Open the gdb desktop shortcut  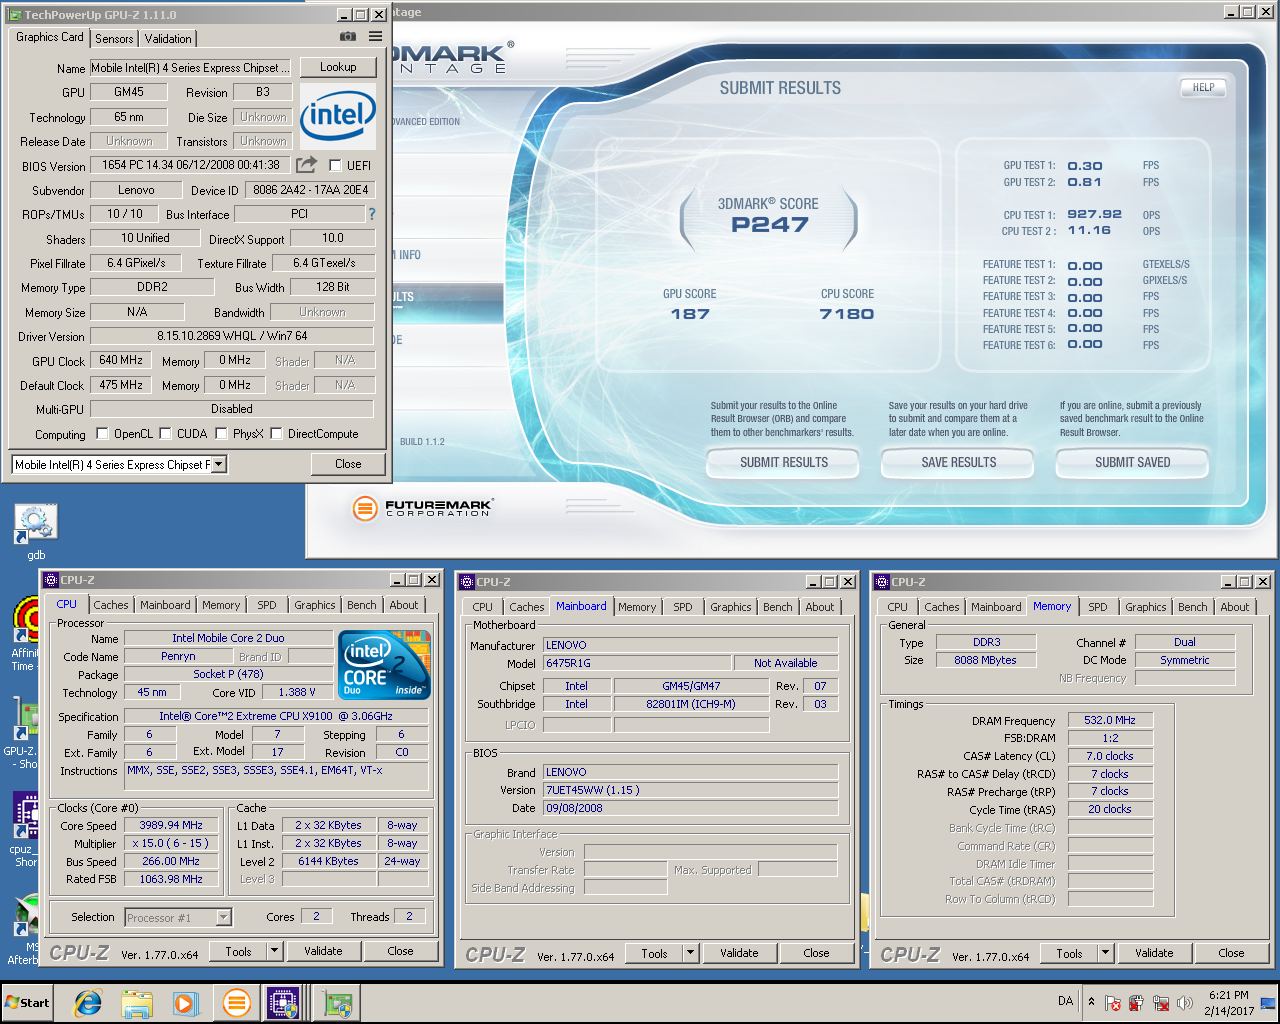36,531
